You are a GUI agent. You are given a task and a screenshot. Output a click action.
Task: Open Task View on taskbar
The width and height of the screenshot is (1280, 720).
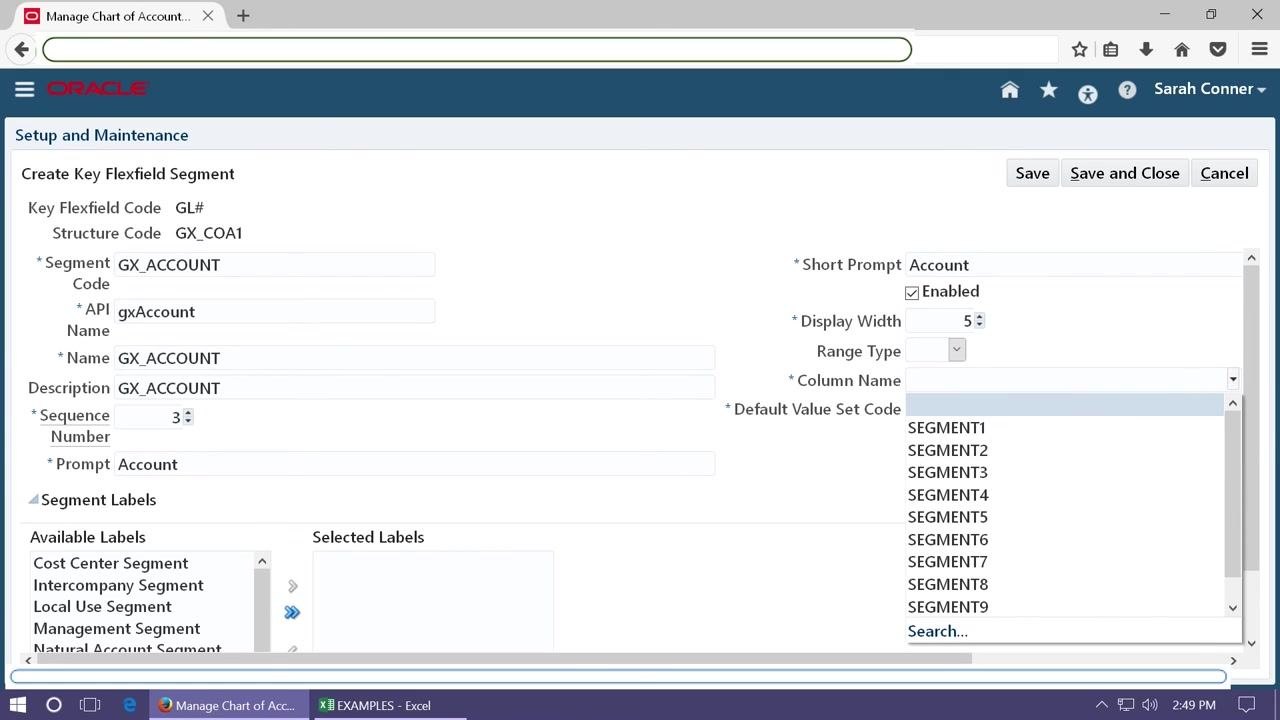(90, 705)
